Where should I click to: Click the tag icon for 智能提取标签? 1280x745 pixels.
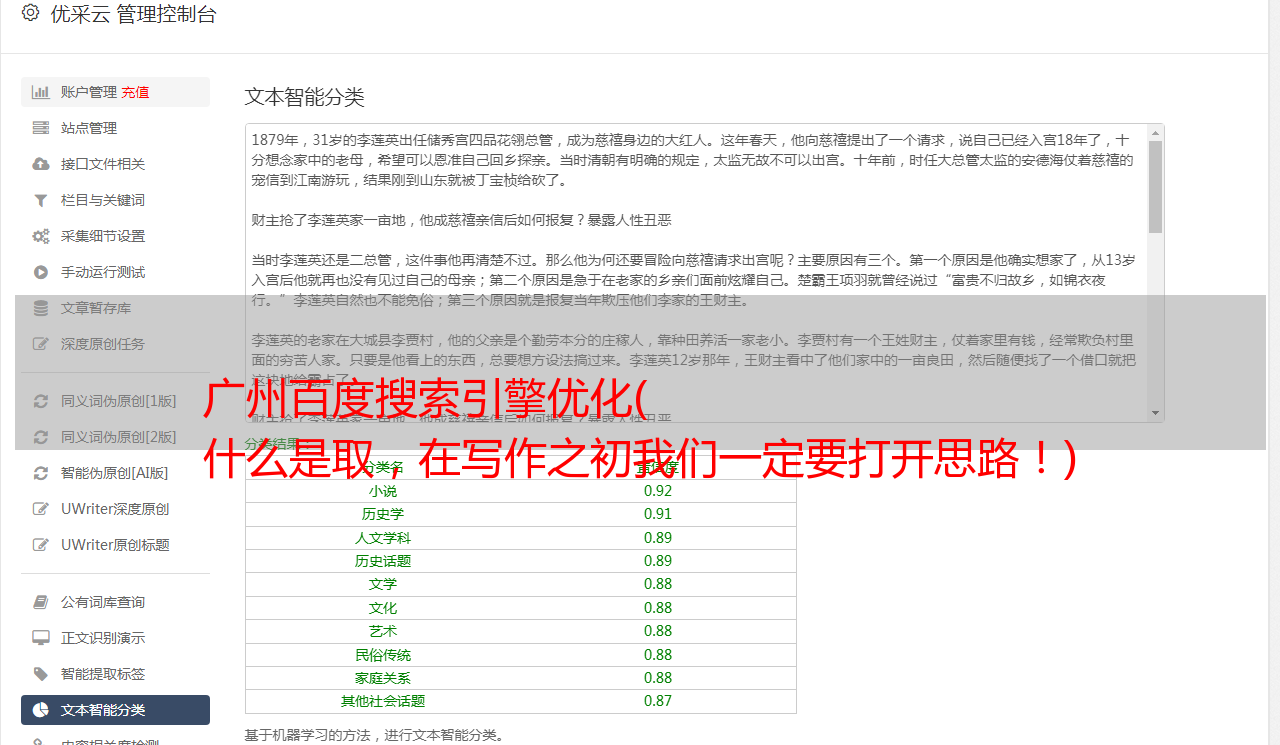pos(41,674)
